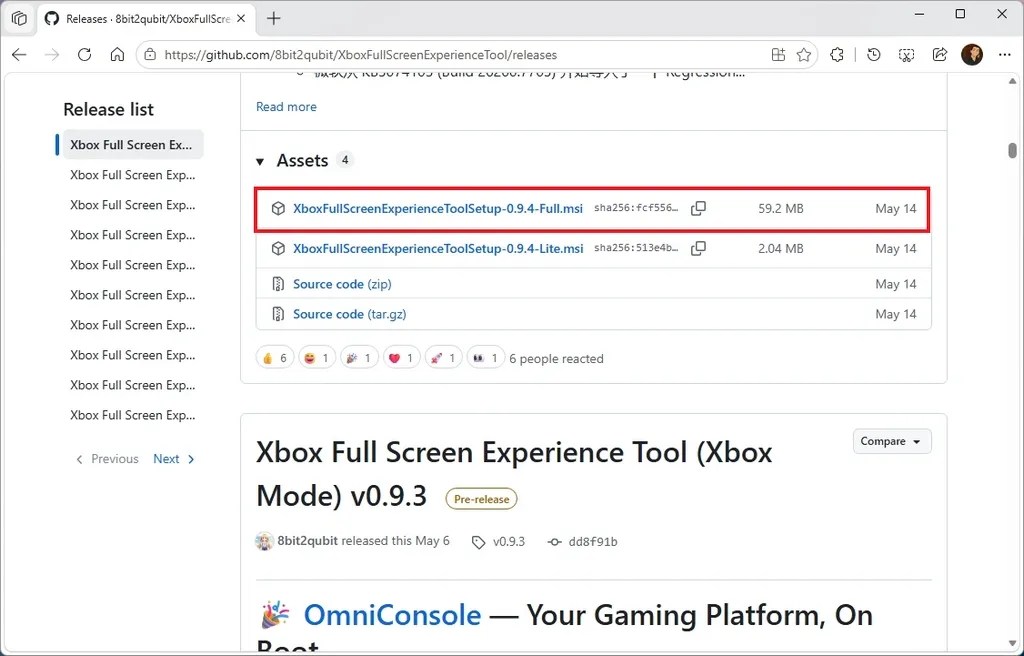Click the Pre-release label
The image size is (1024, 656).
(x=481, y=499)
